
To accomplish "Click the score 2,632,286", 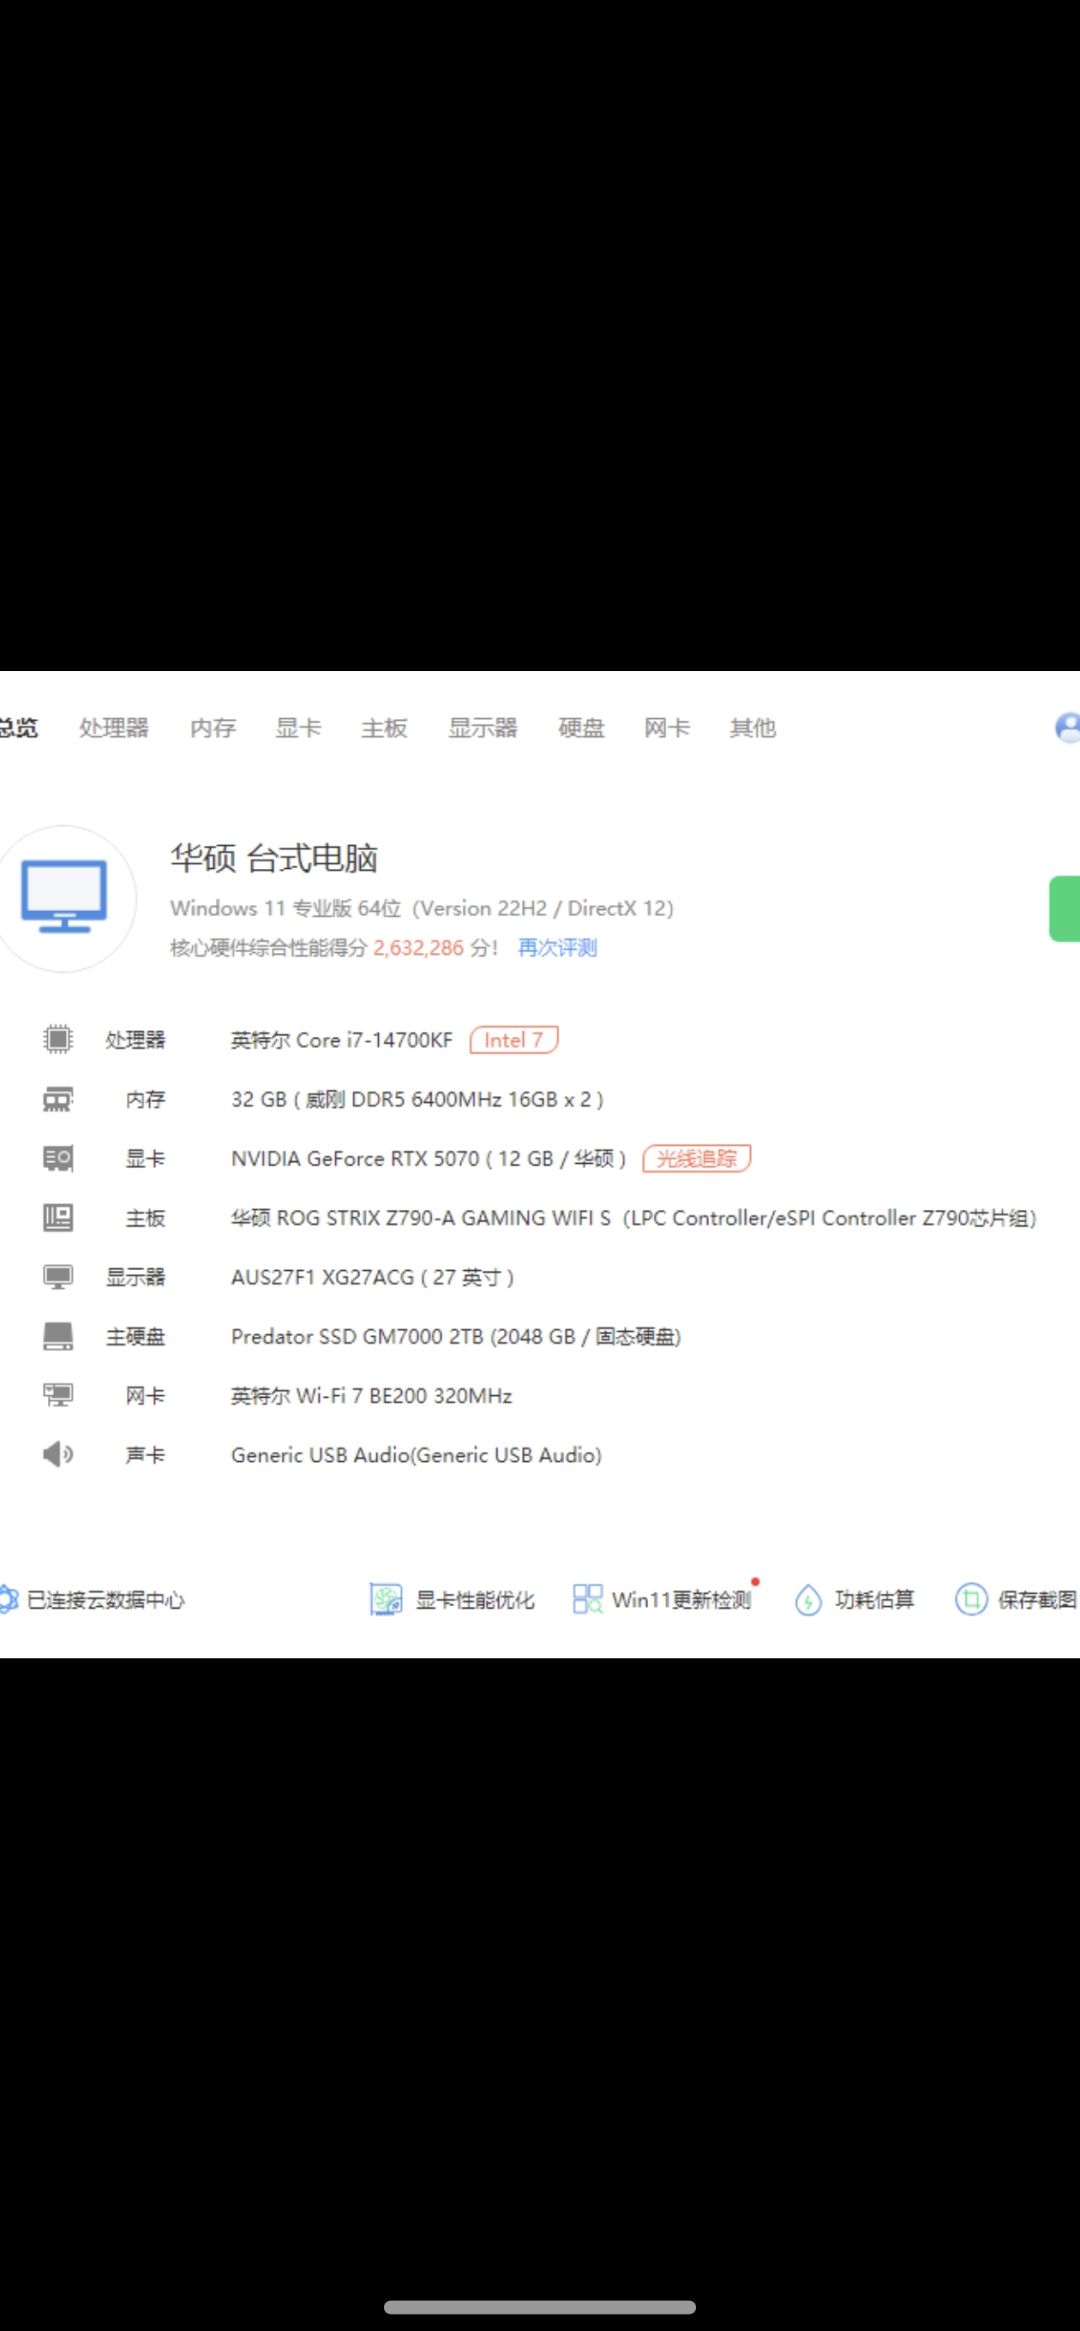I will pos(418,948).
